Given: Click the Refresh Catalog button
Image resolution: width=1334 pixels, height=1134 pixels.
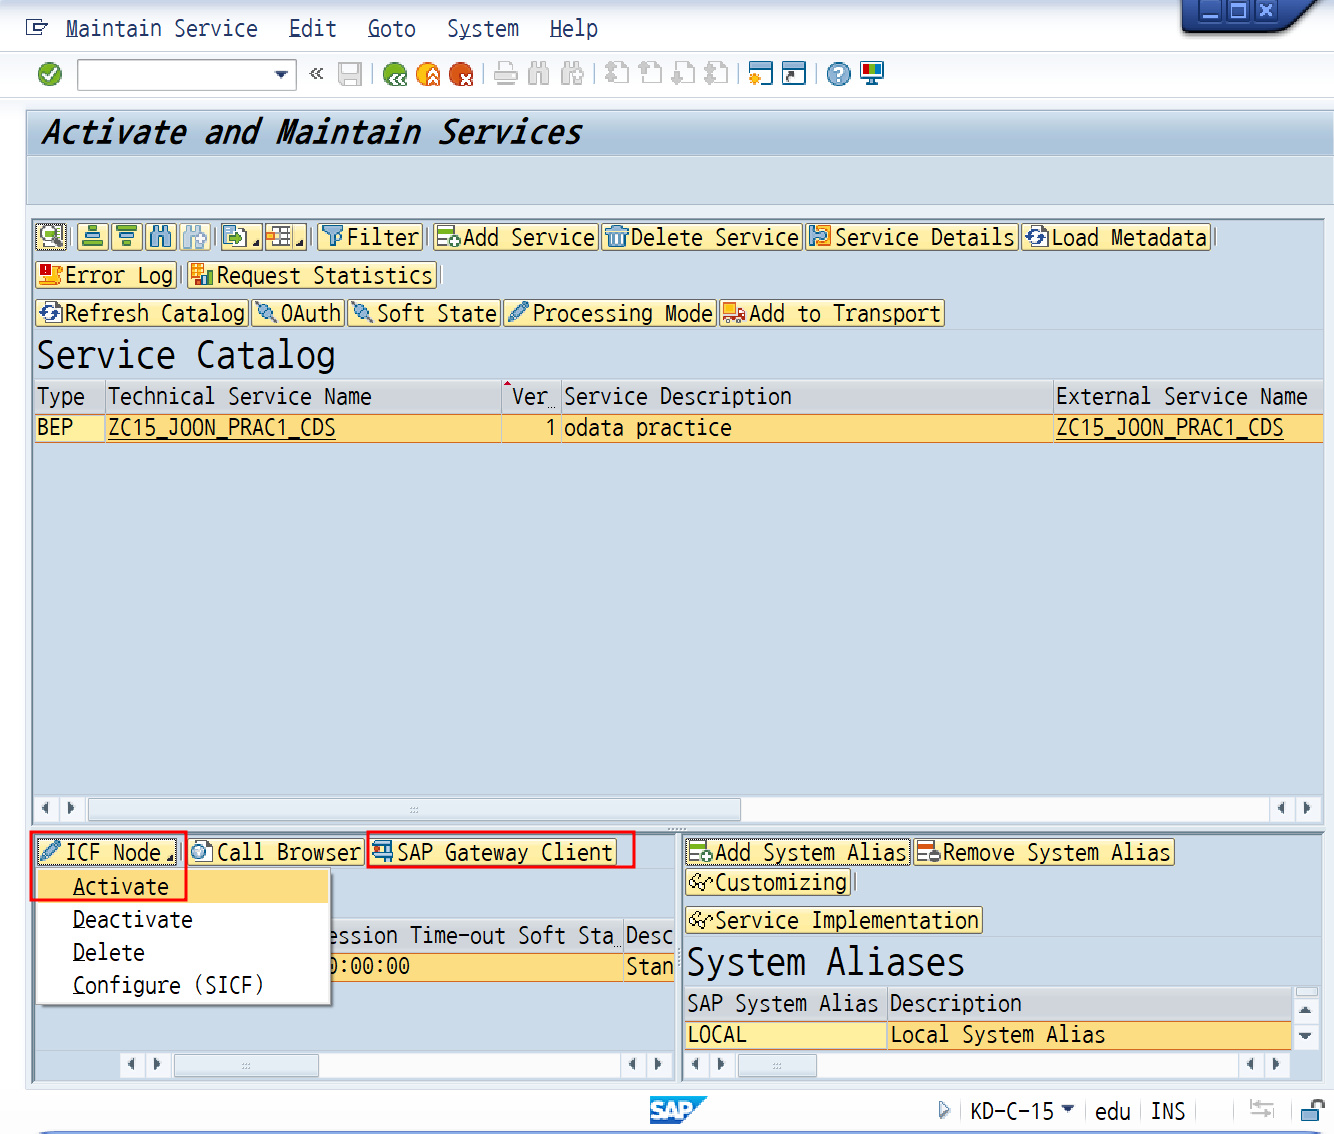Looking at the screenshot, I should [141, 313].
